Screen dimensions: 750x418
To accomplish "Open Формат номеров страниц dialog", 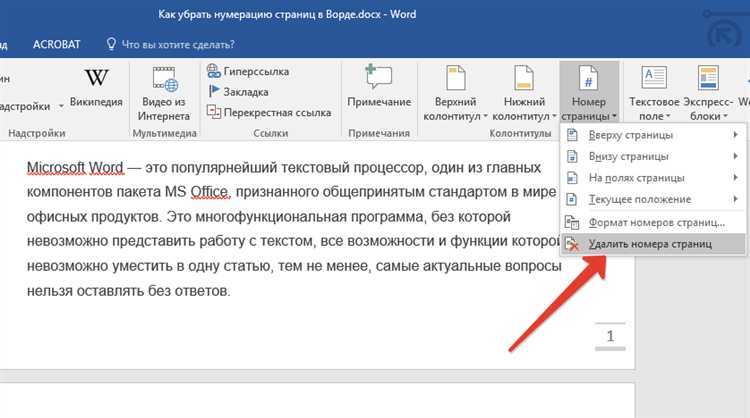I will [x=653, y=222].
